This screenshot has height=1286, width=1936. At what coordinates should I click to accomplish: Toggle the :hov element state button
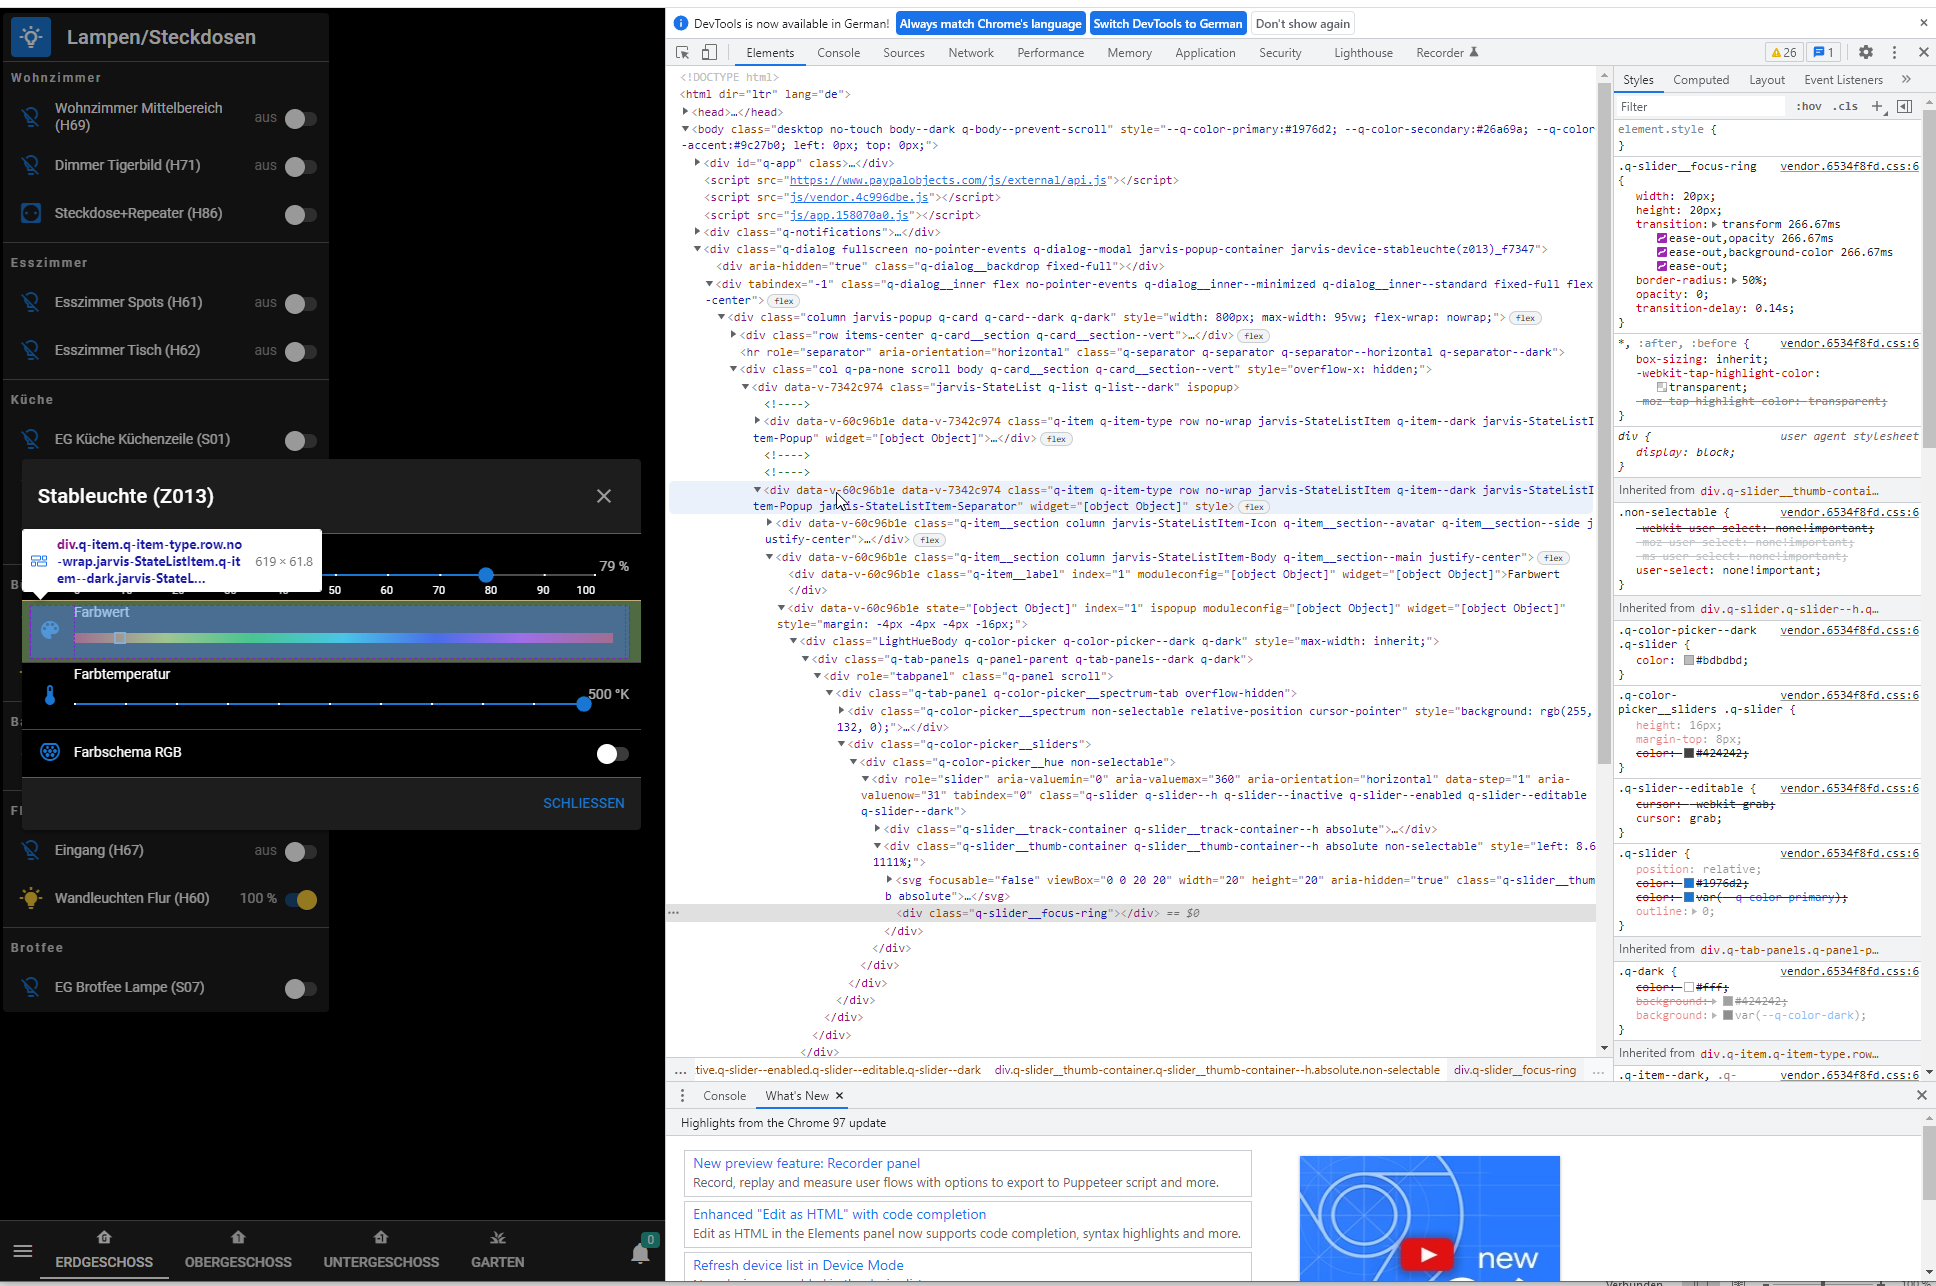[x=1808, y=106]
